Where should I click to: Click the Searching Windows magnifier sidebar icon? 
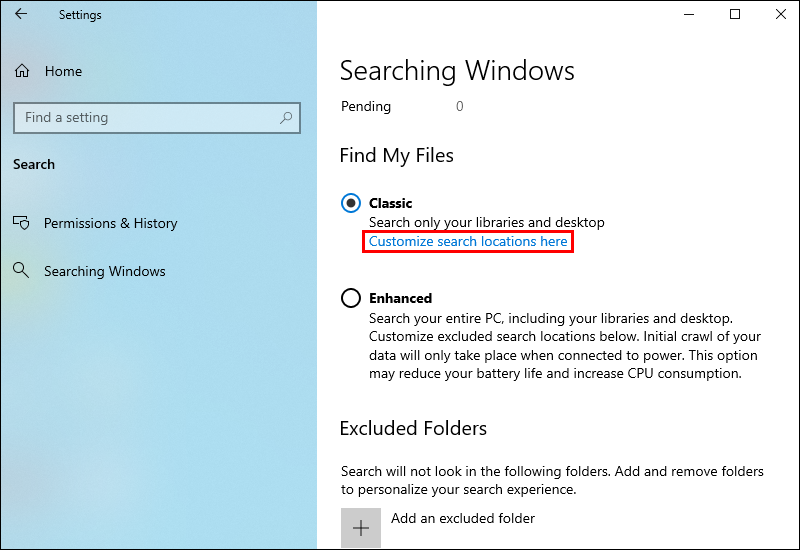coord(22,271)
